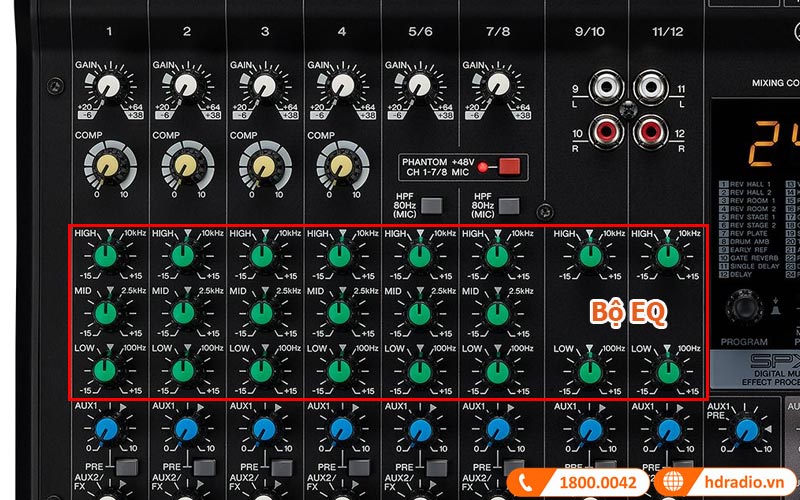
Task: Toggle HPF 80Hz switch on channel 5/6
Action: click(x=431, y=206)
